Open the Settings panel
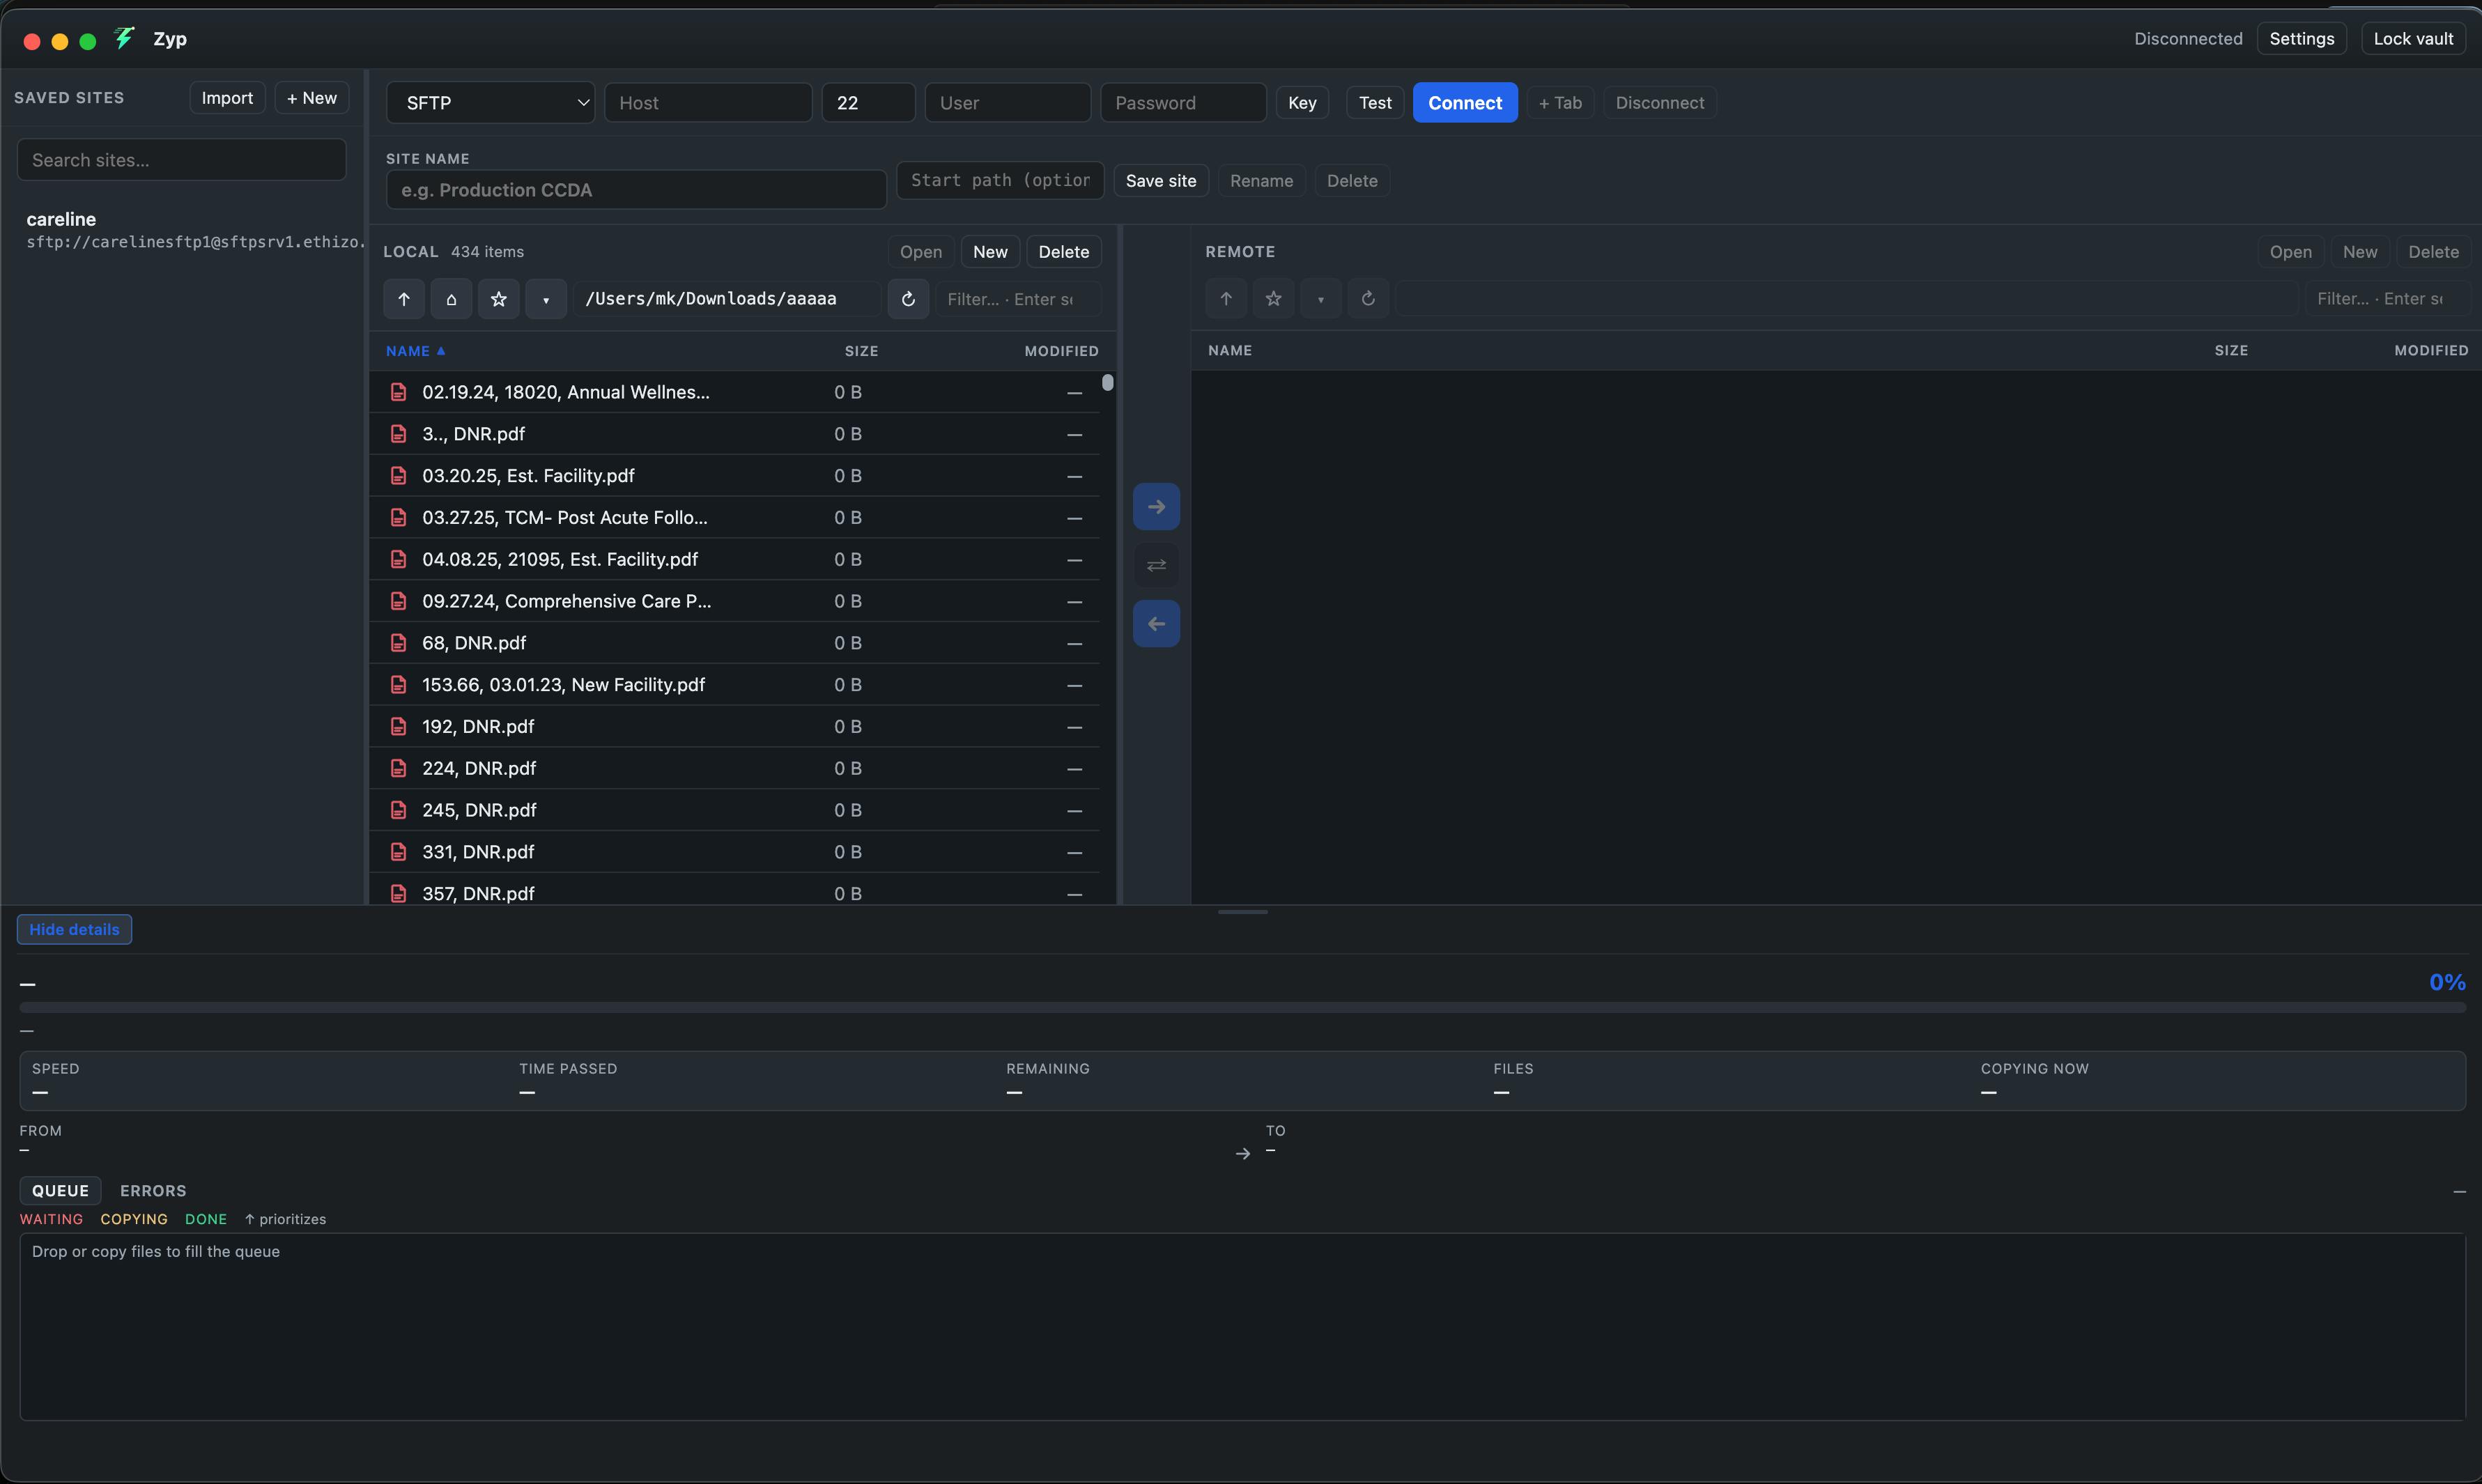 [x=2301, y=39]
